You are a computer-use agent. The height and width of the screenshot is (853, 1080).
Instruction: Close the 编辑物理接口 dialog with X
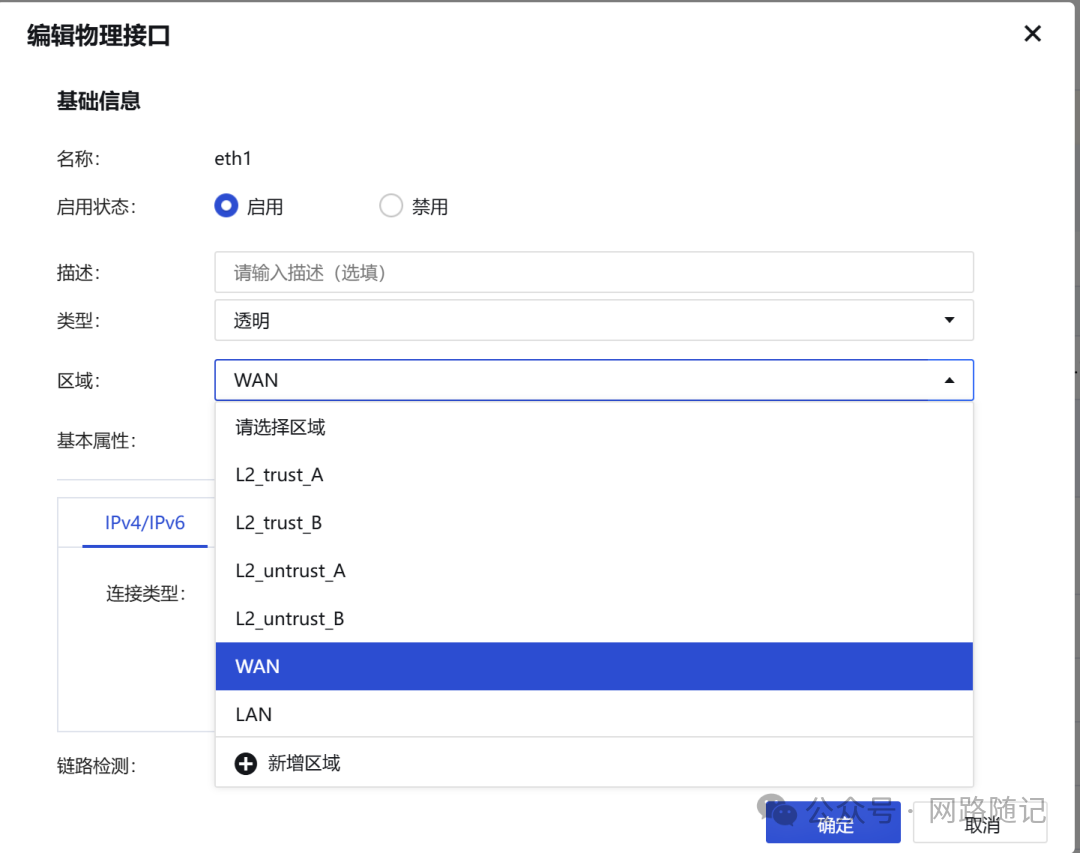[x=1032, y=33]
